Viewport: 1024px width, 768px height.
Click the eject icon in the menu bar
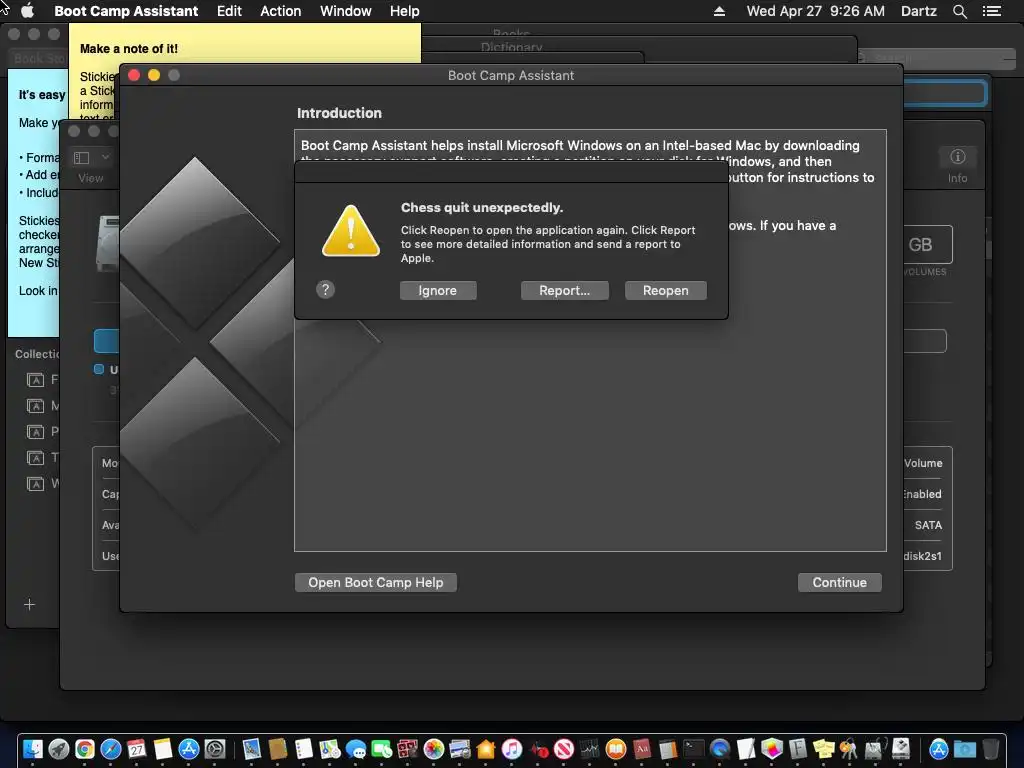(719, 11)
